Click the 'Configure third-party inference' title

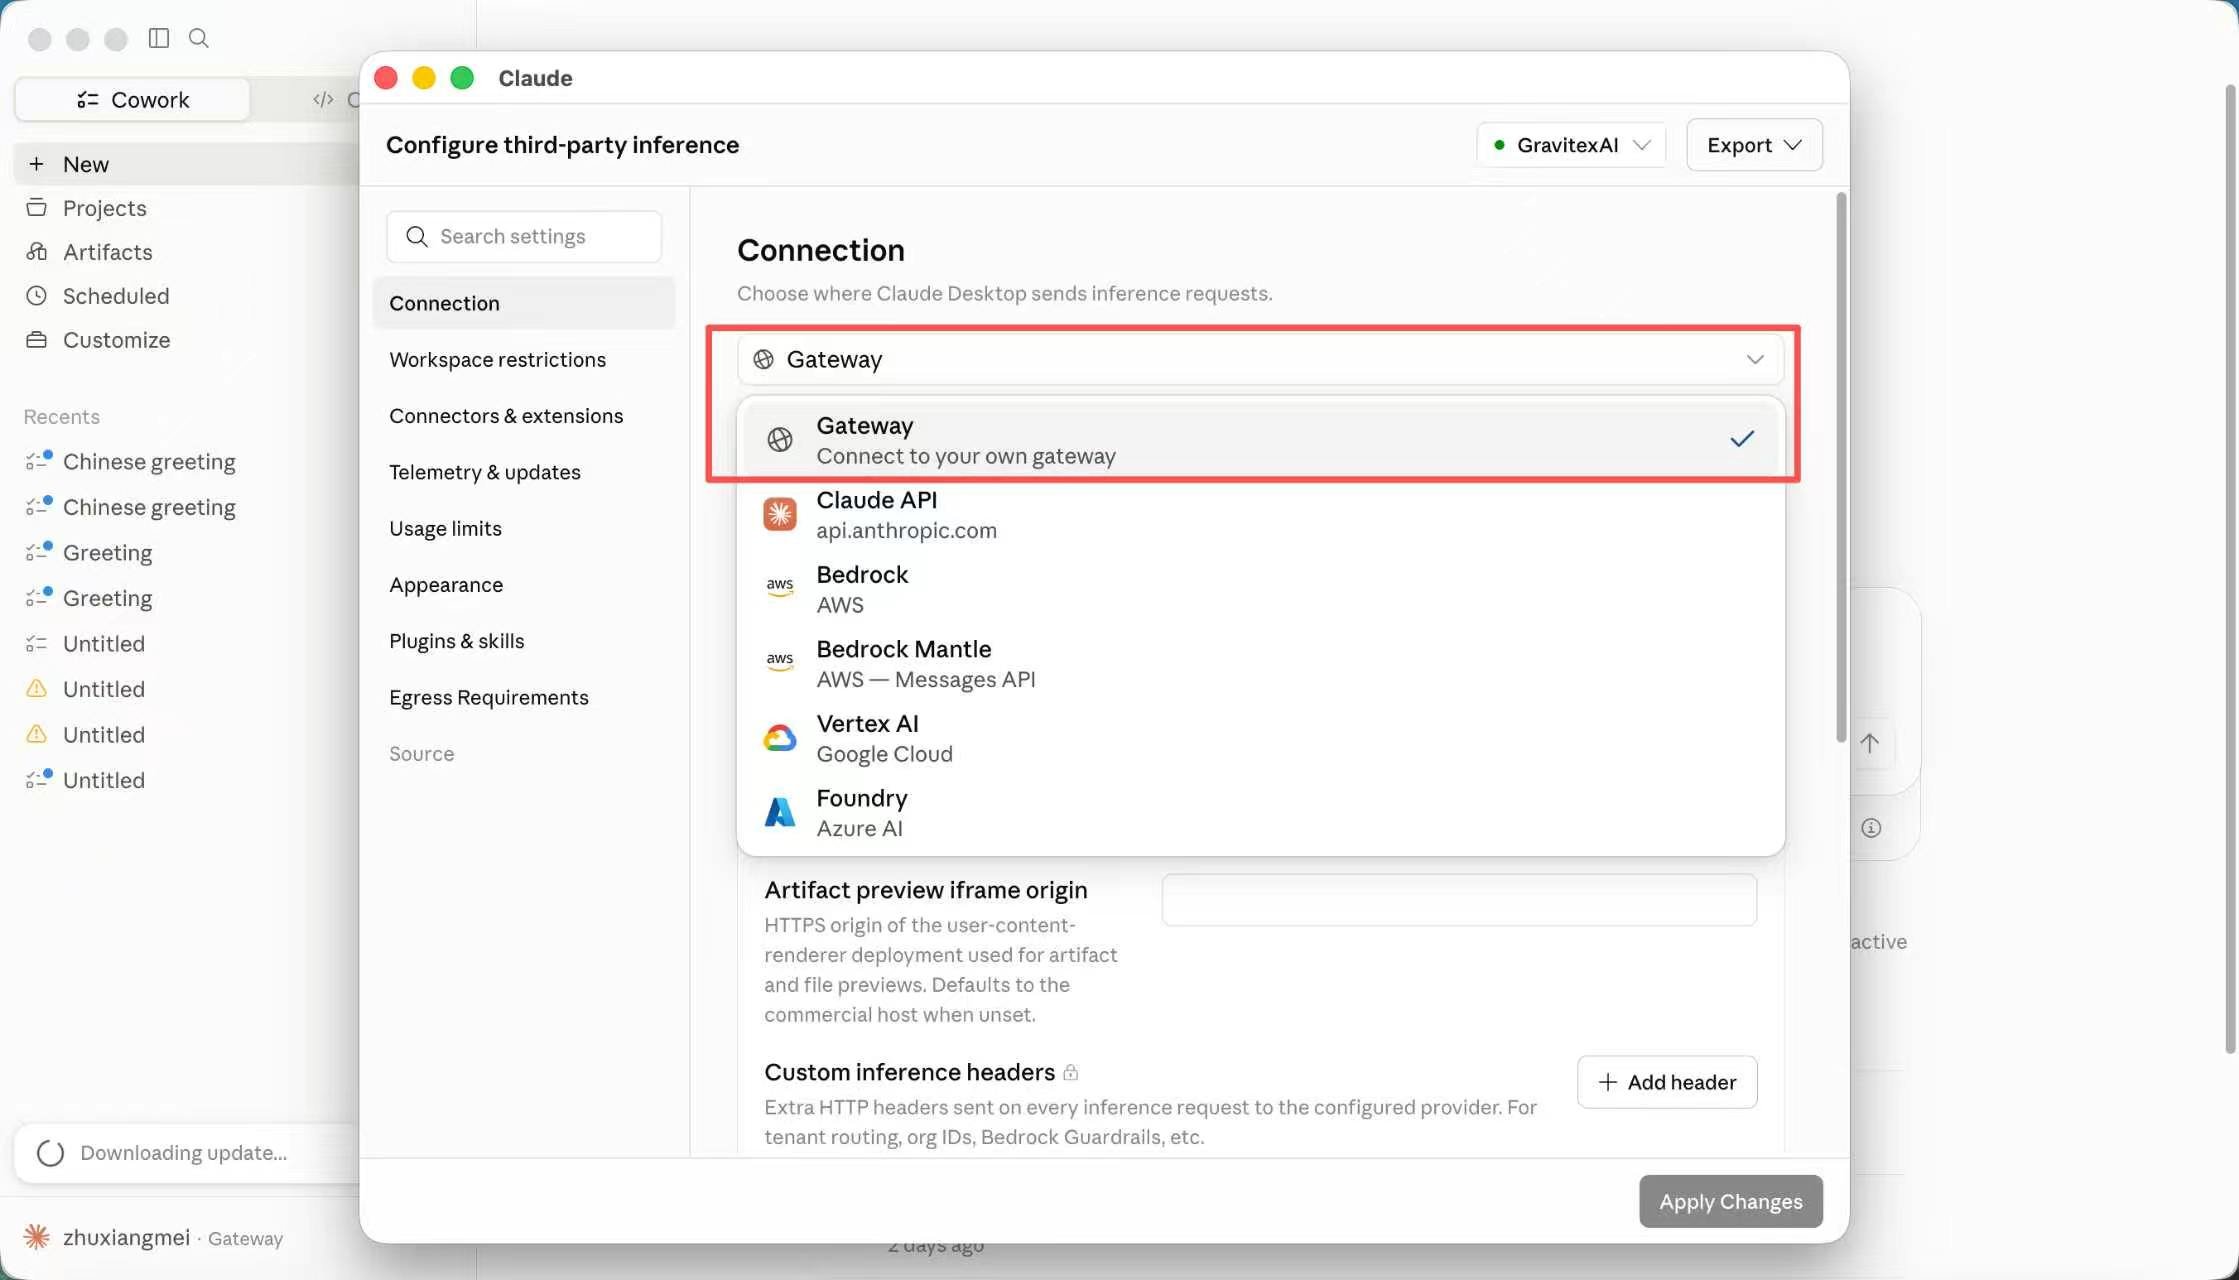563,145
